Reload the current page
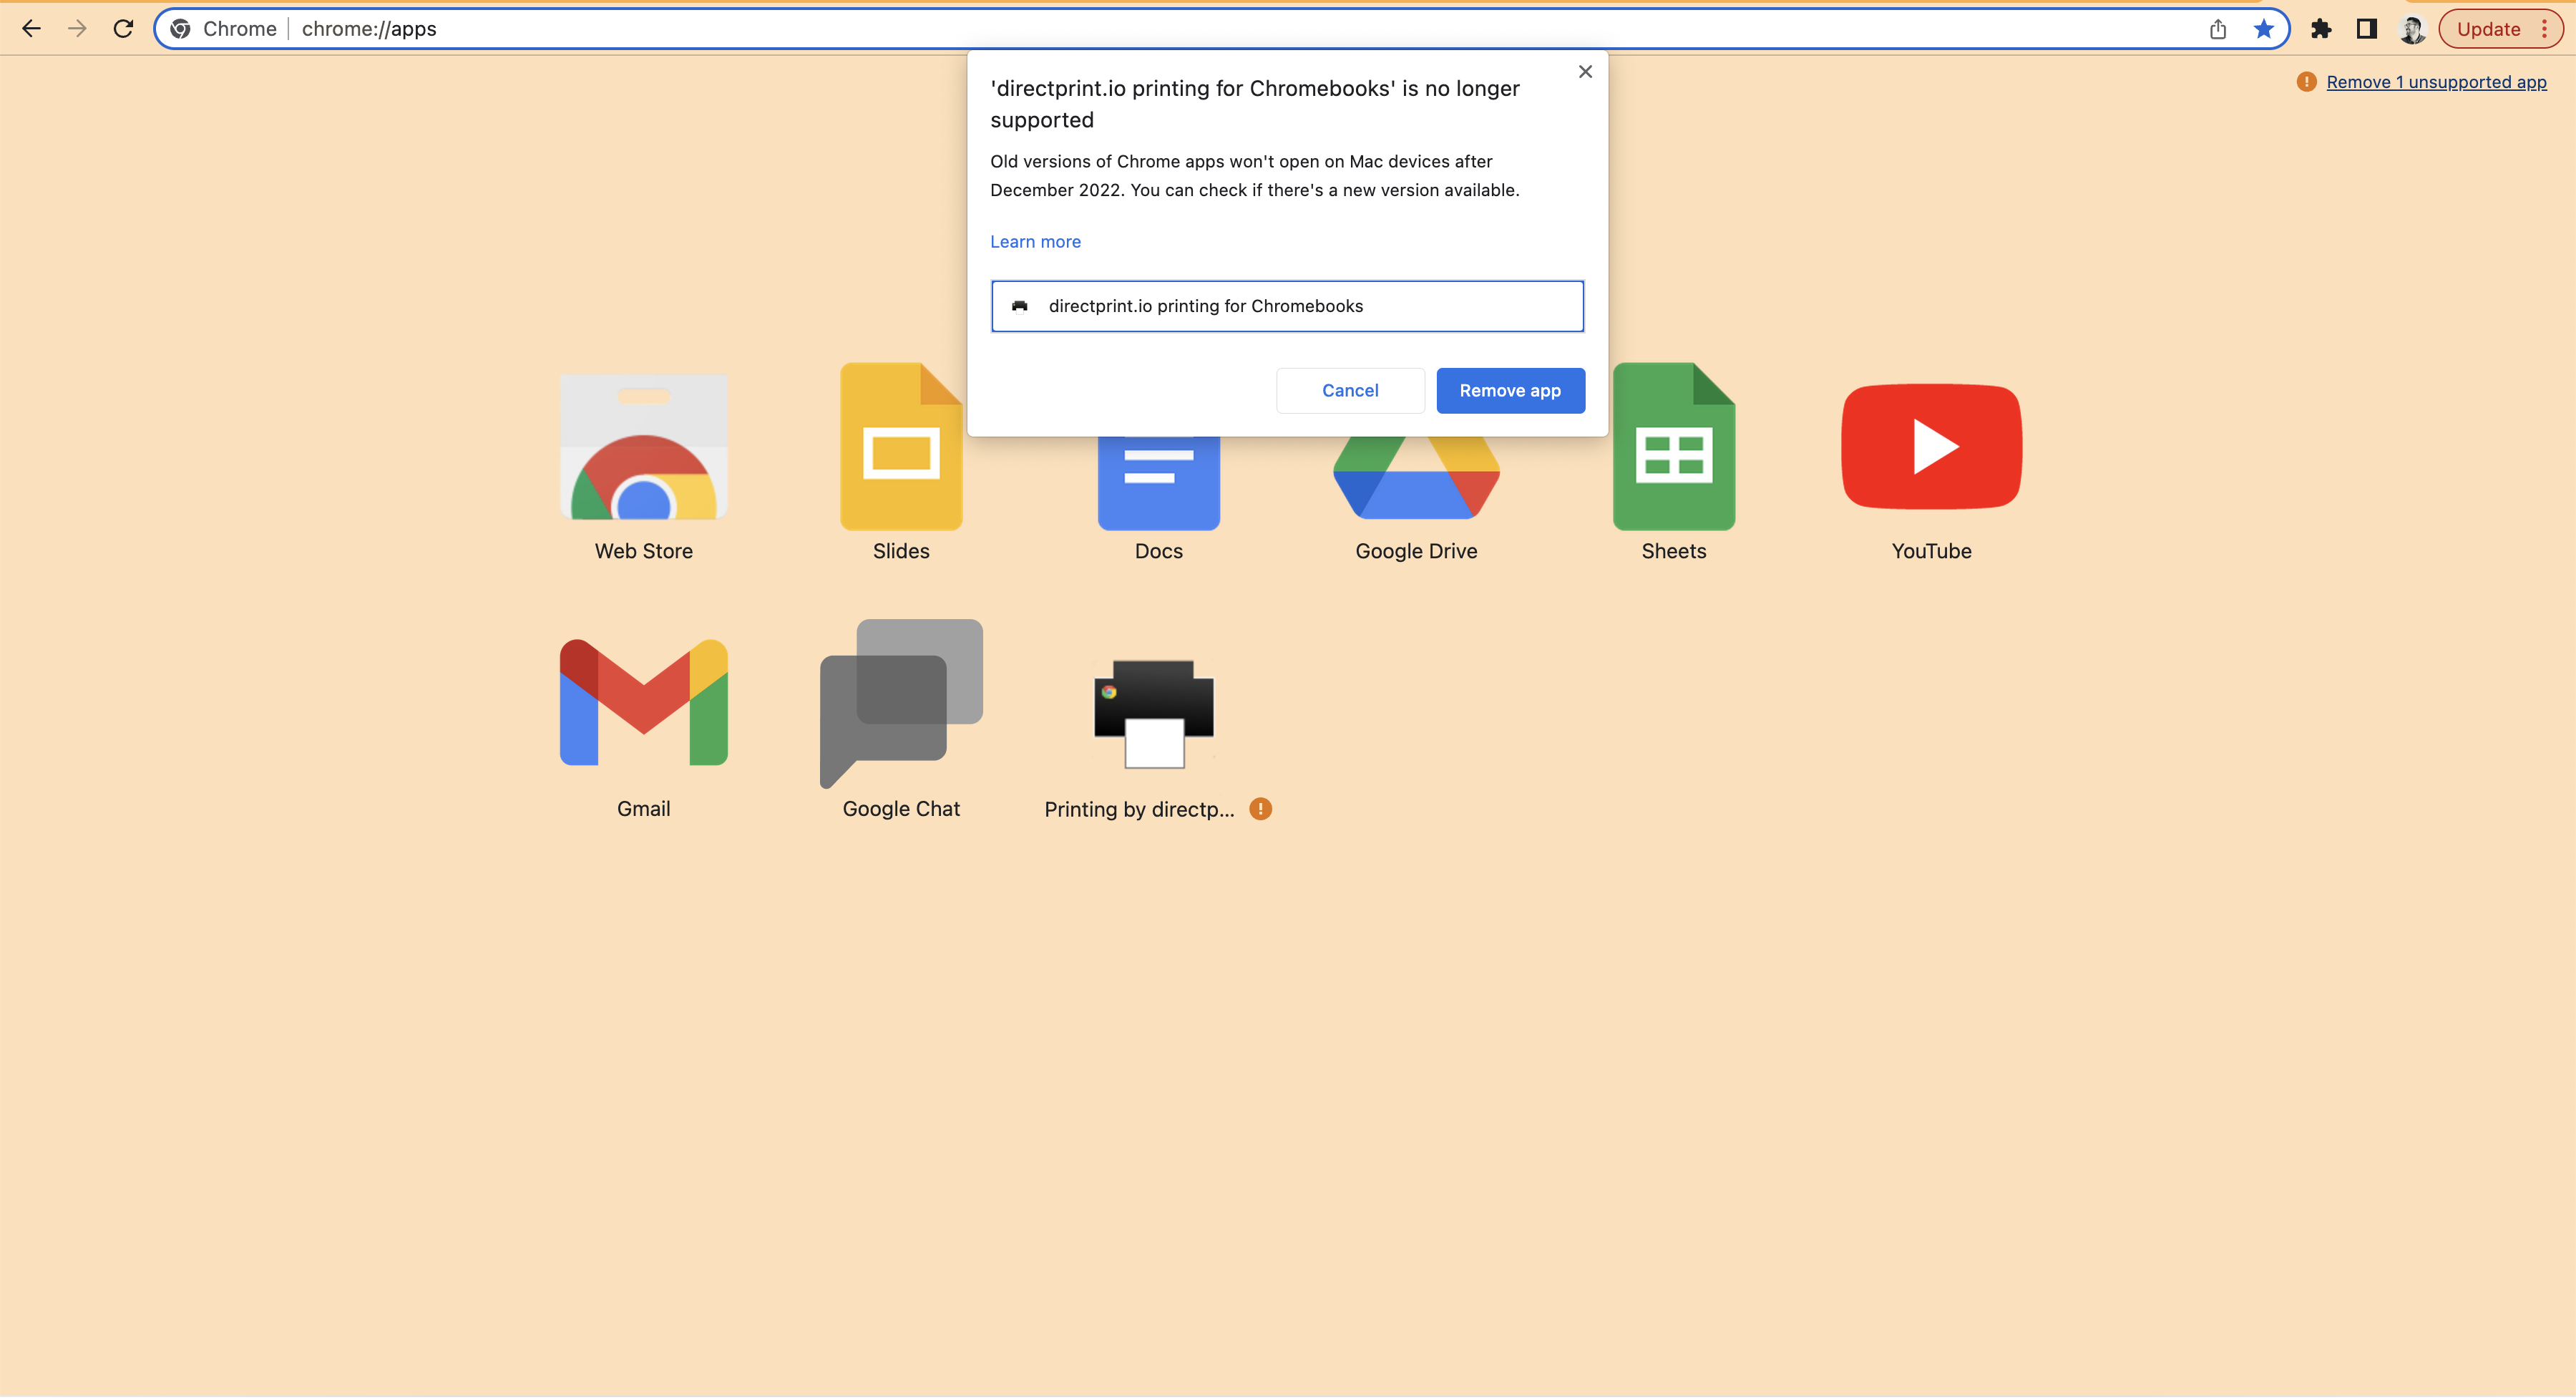The width and height of the screenshot is (2576, 1400). tap(123, 29)
